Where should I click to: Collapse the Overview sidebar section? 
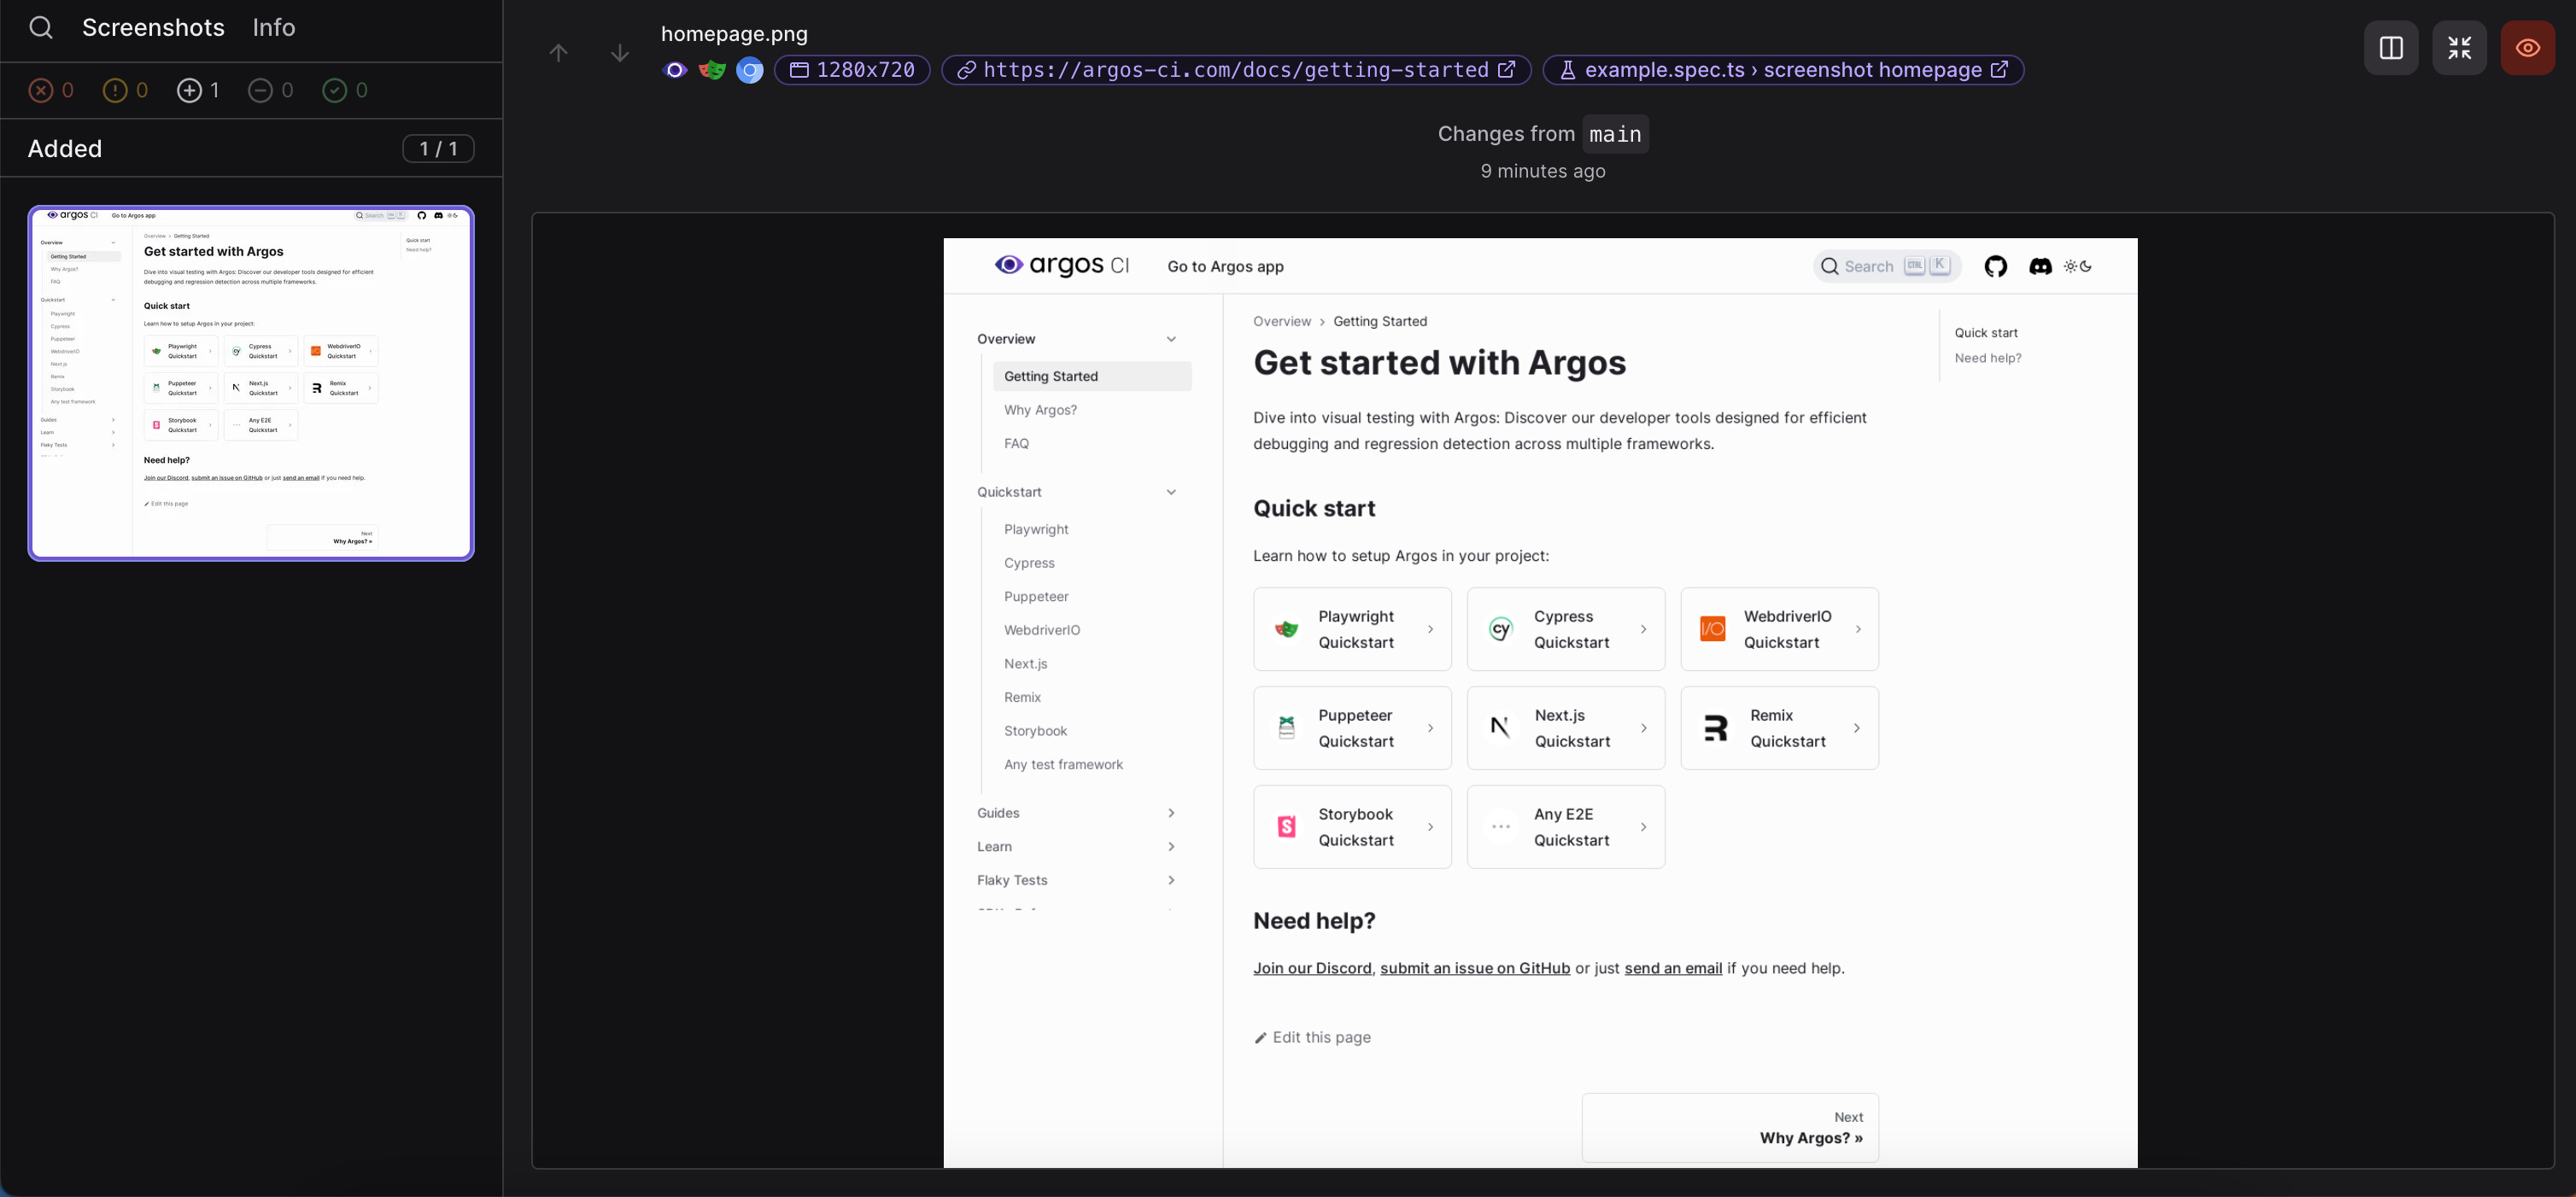click(x=1171, y=339)
